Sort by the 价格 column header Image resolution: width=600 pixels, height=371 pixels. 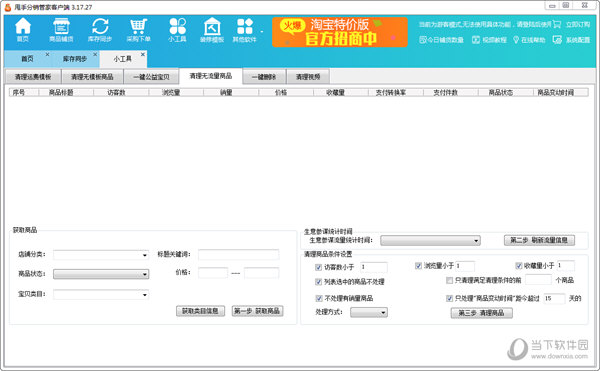point(286,92)
